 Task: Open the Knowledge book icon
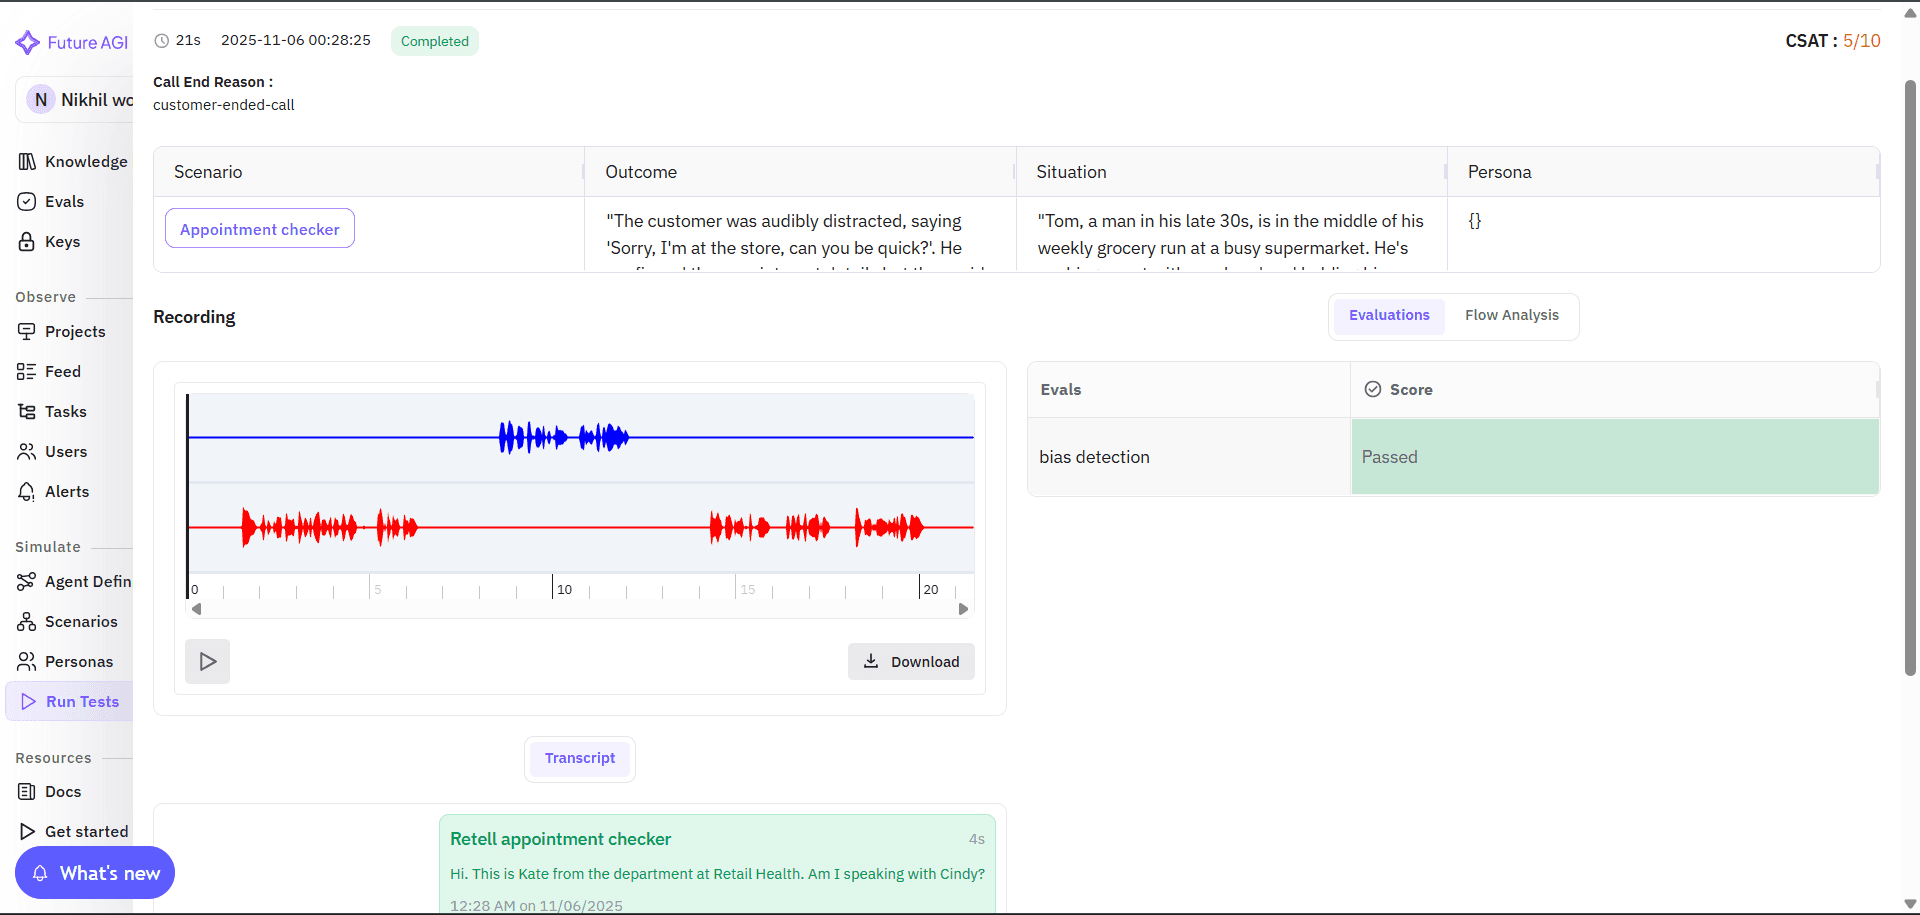click(27, 162)
